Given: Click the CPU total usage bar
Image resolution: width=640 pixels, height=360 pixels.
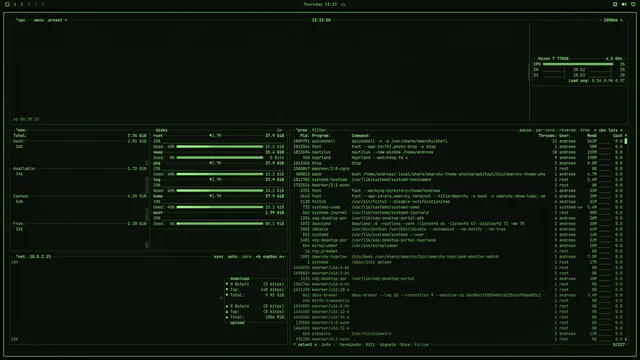Looking at the screenshot, I should pos(578,64).
